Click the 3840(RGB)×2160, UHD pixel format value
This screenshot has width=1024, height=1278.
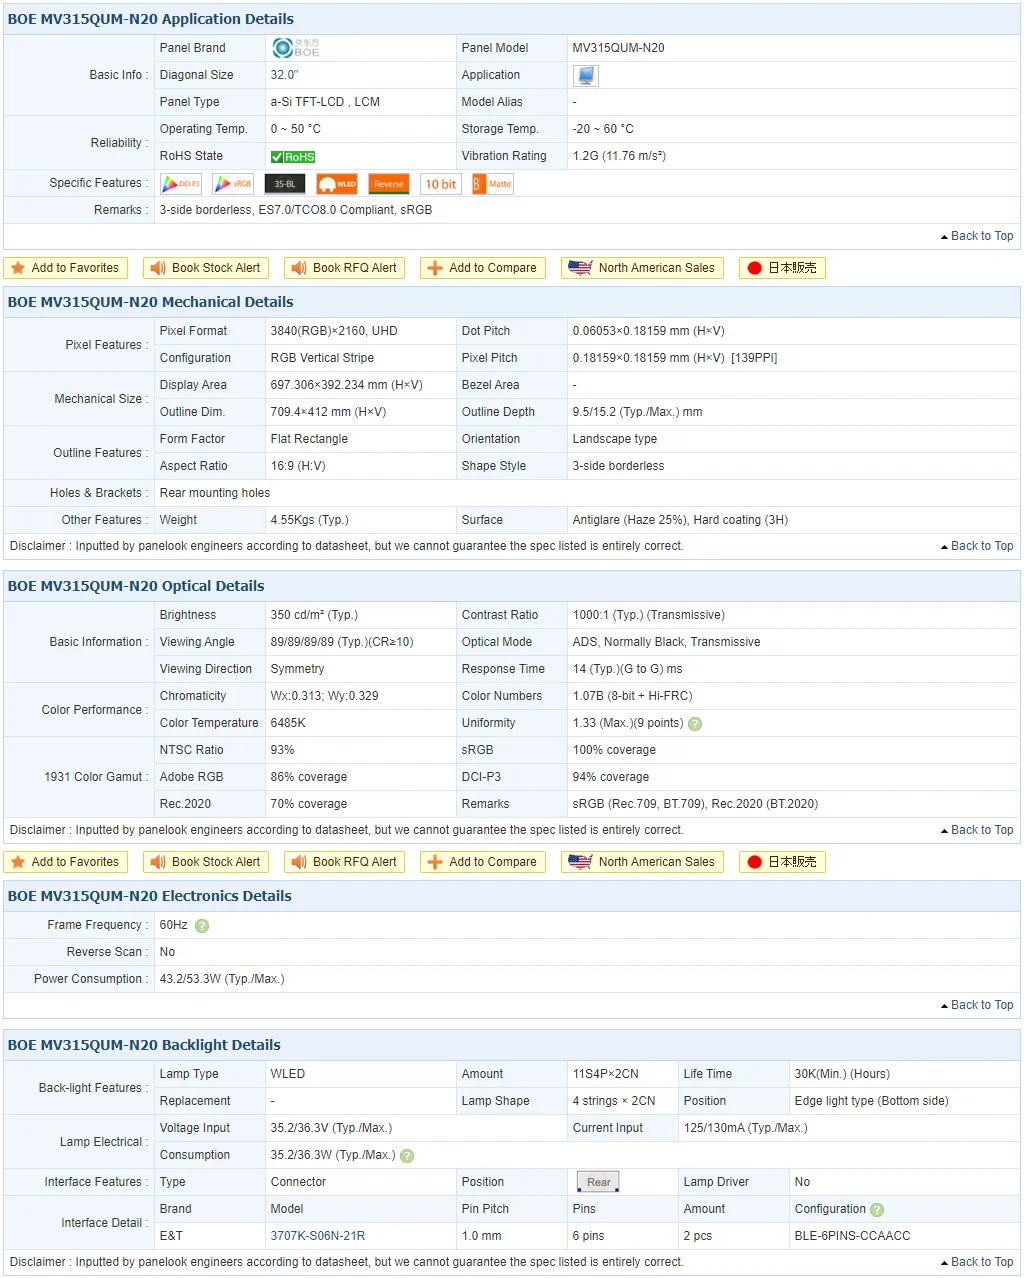334,331
